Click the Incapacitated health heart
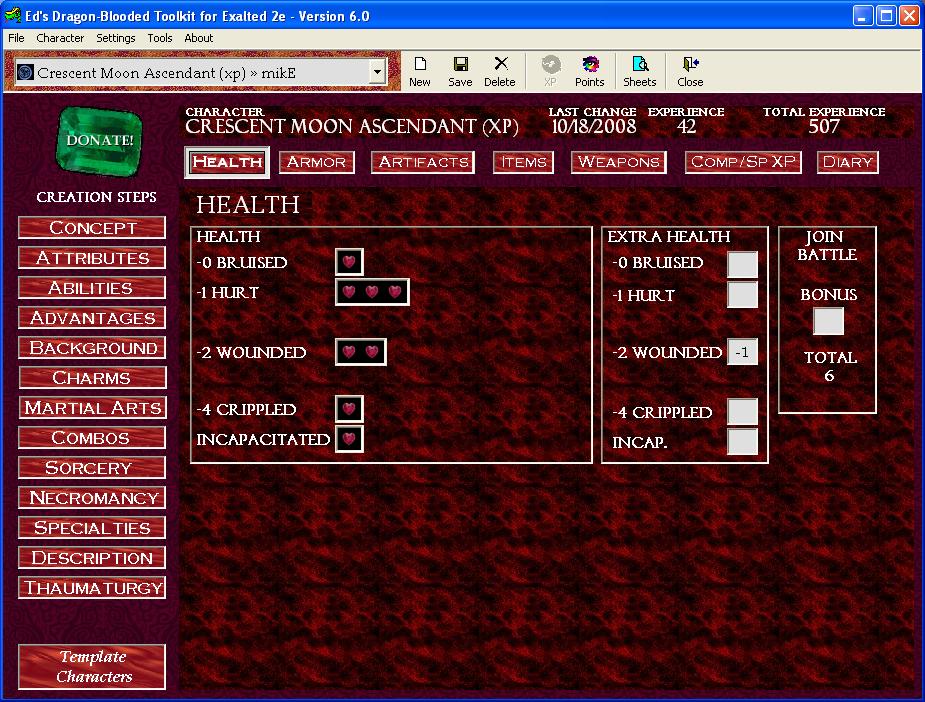925x702 pixels. coord(349,439)
